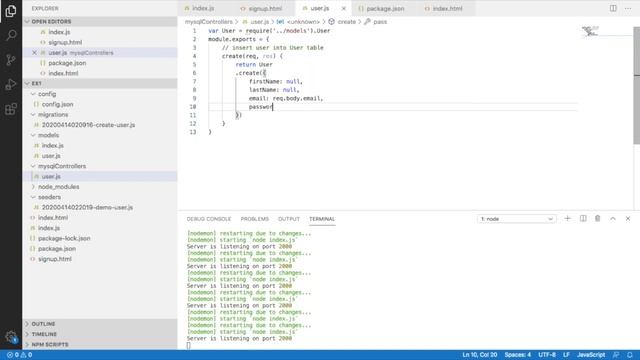
Task: Change language mode via JavaScript
Action: [x=591, y=355]
